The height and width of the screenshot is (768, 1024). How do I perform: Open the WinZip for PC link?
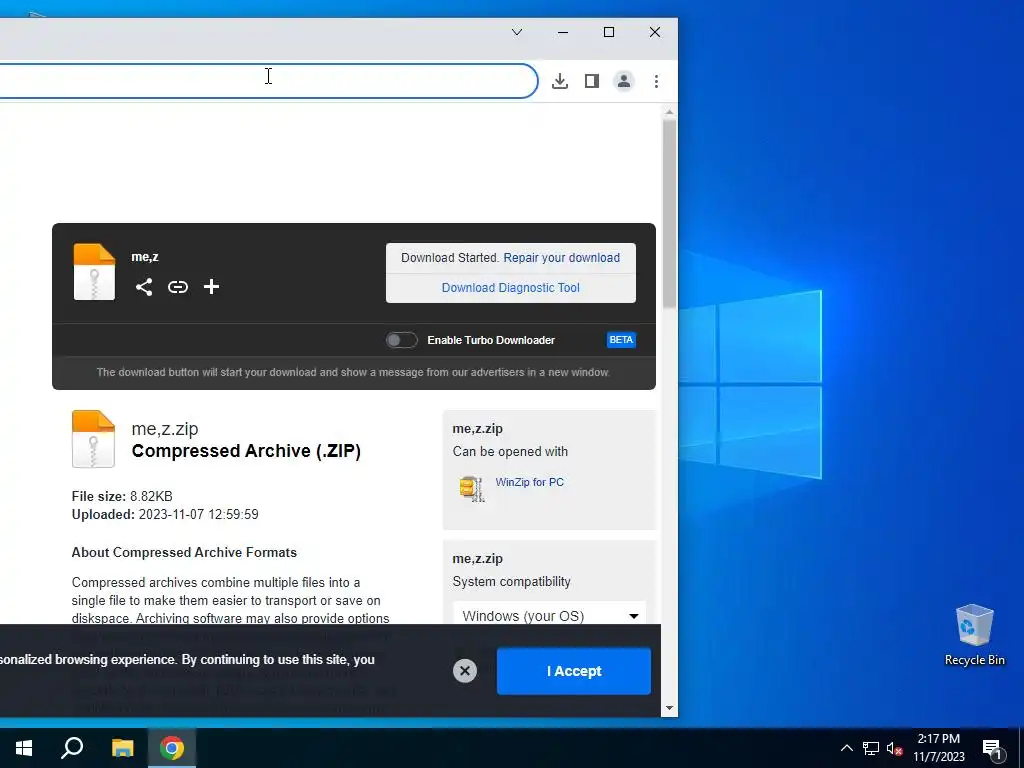(530, 482)
